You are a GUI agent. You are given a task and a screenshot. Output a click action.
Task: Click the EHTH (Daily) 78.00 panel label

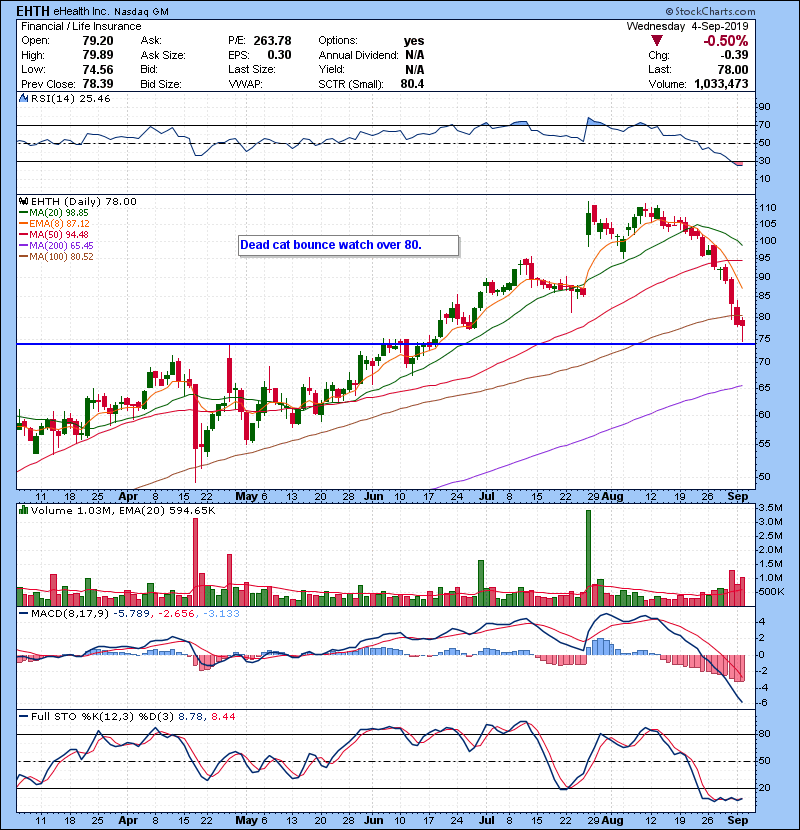click(84, 202)
